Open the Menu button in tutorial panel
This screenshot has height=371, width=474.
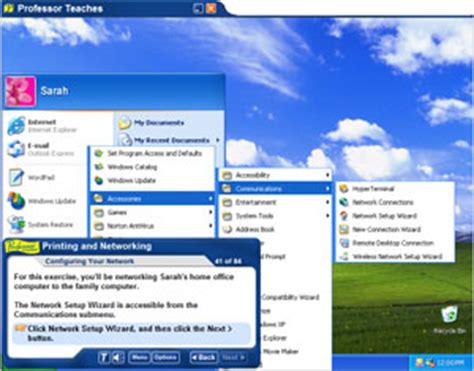click(x=139, y=358)
